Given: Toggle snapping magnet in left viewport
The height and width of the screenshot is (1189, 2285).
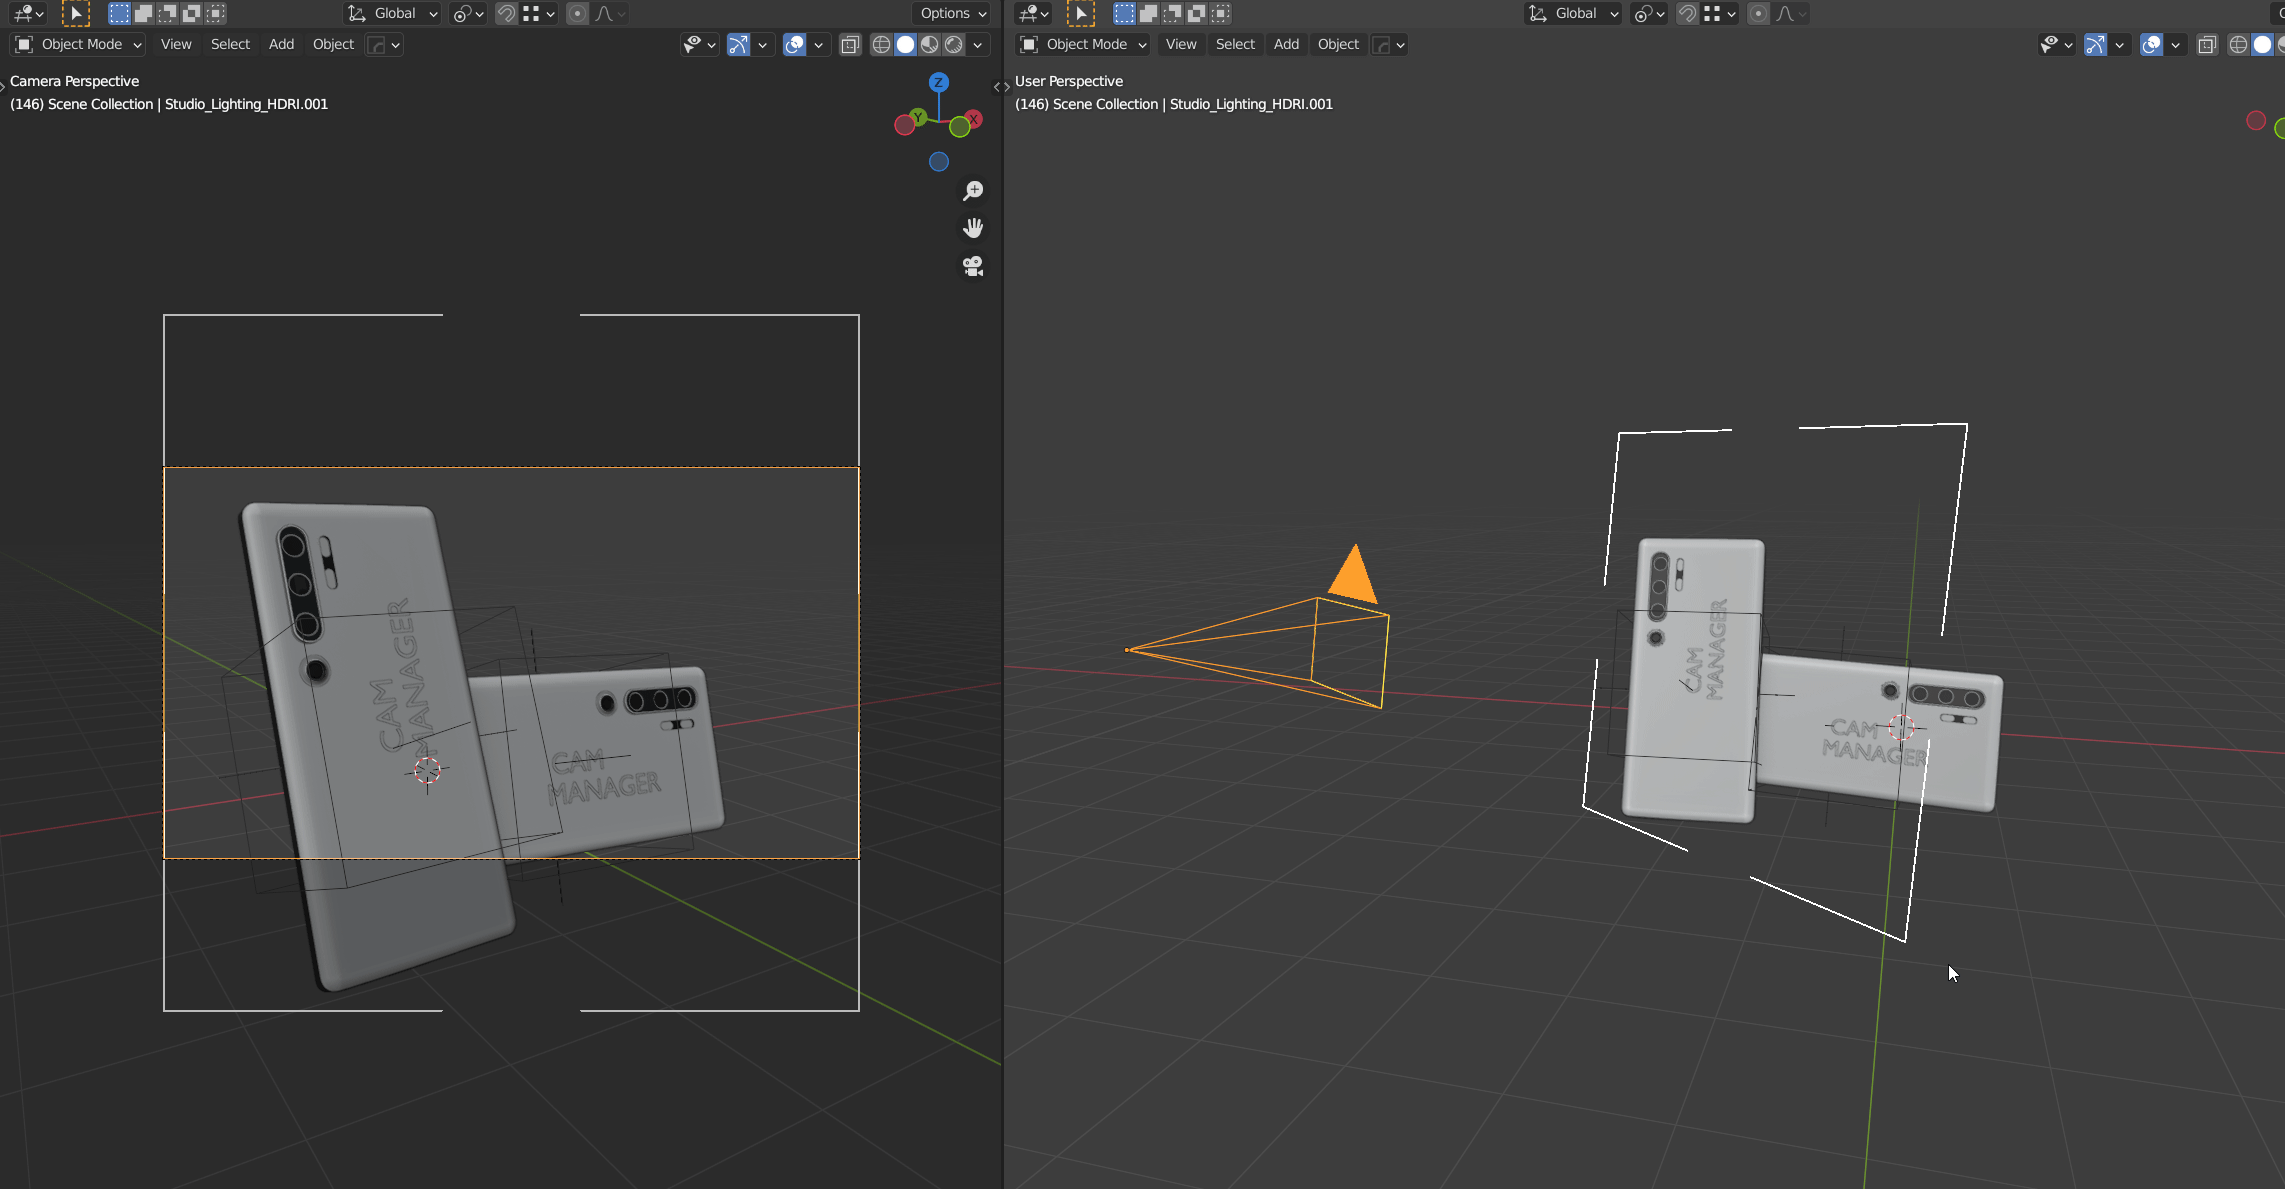Looking at the screenshot, I should [507, 13].
